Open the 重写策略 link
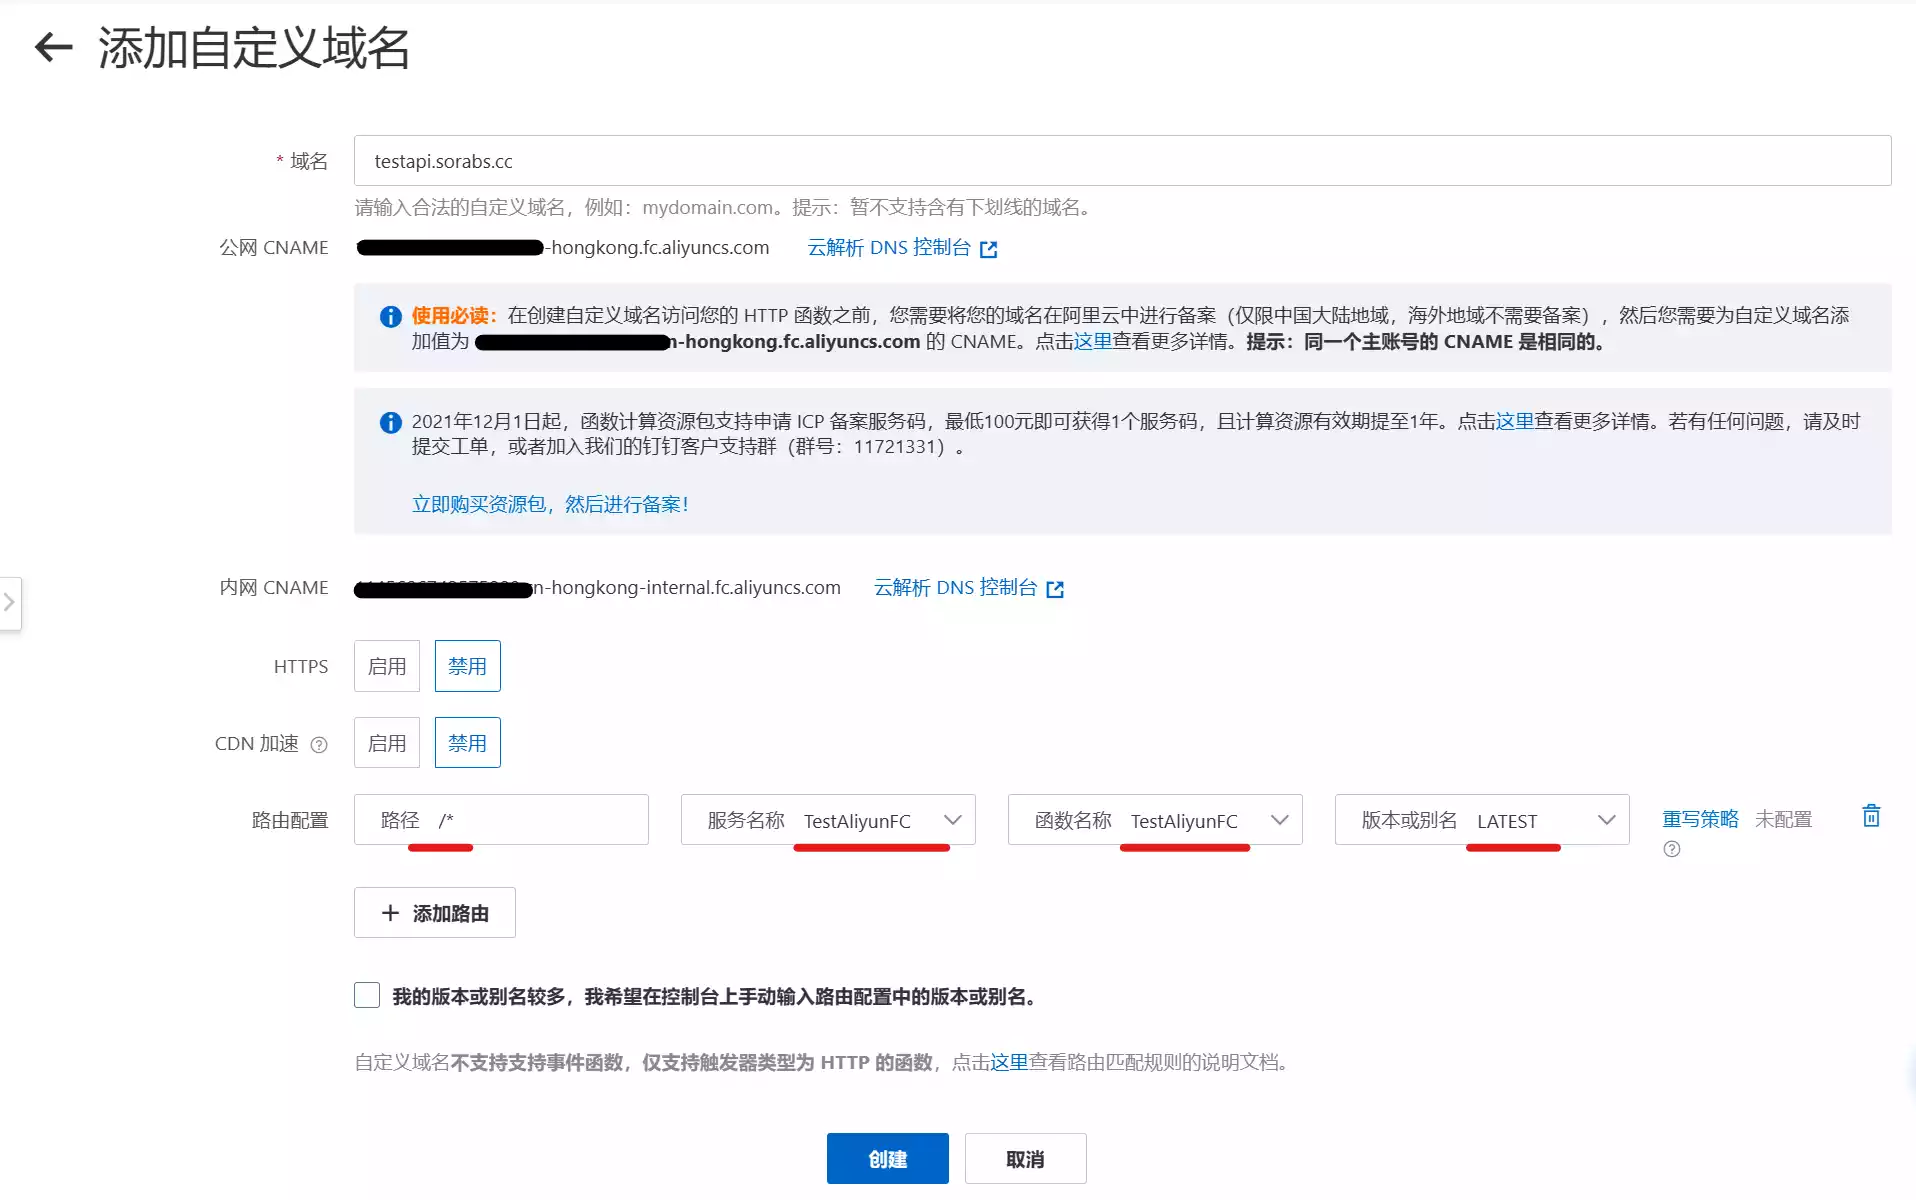 [x=1700, y=819]
